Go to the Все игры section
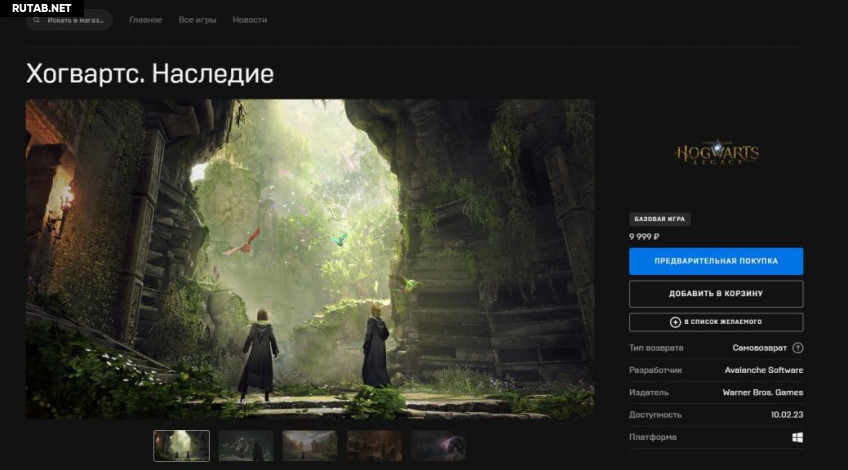 click(197, 20)
